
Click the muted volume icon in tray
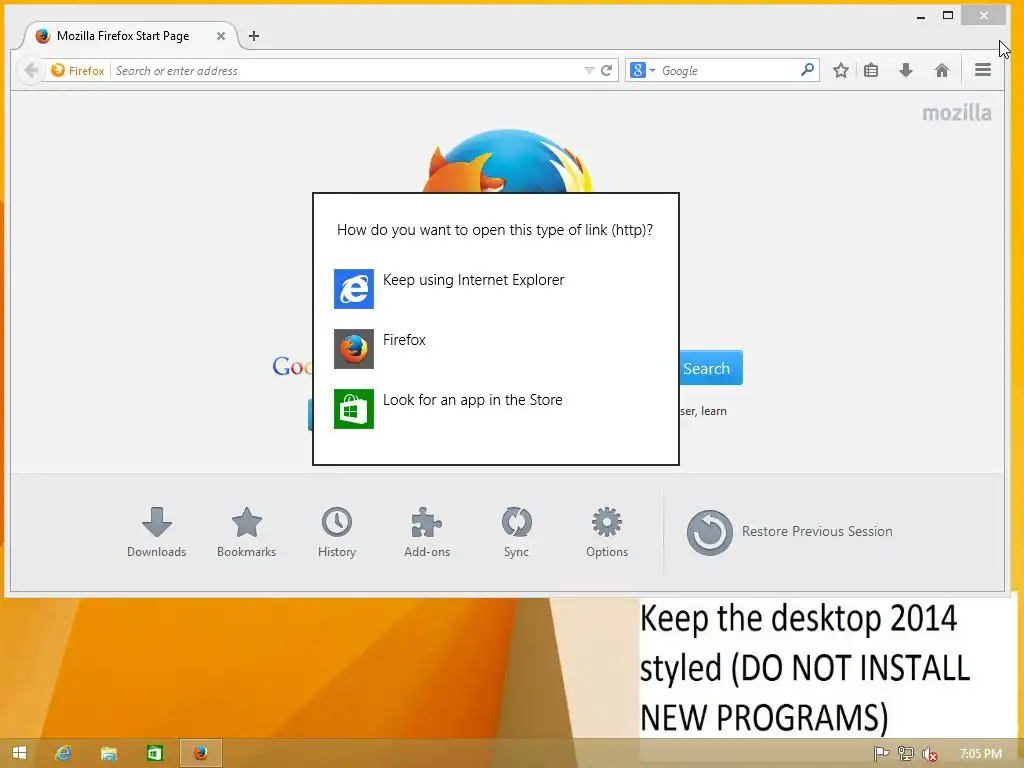pos(930,754)
